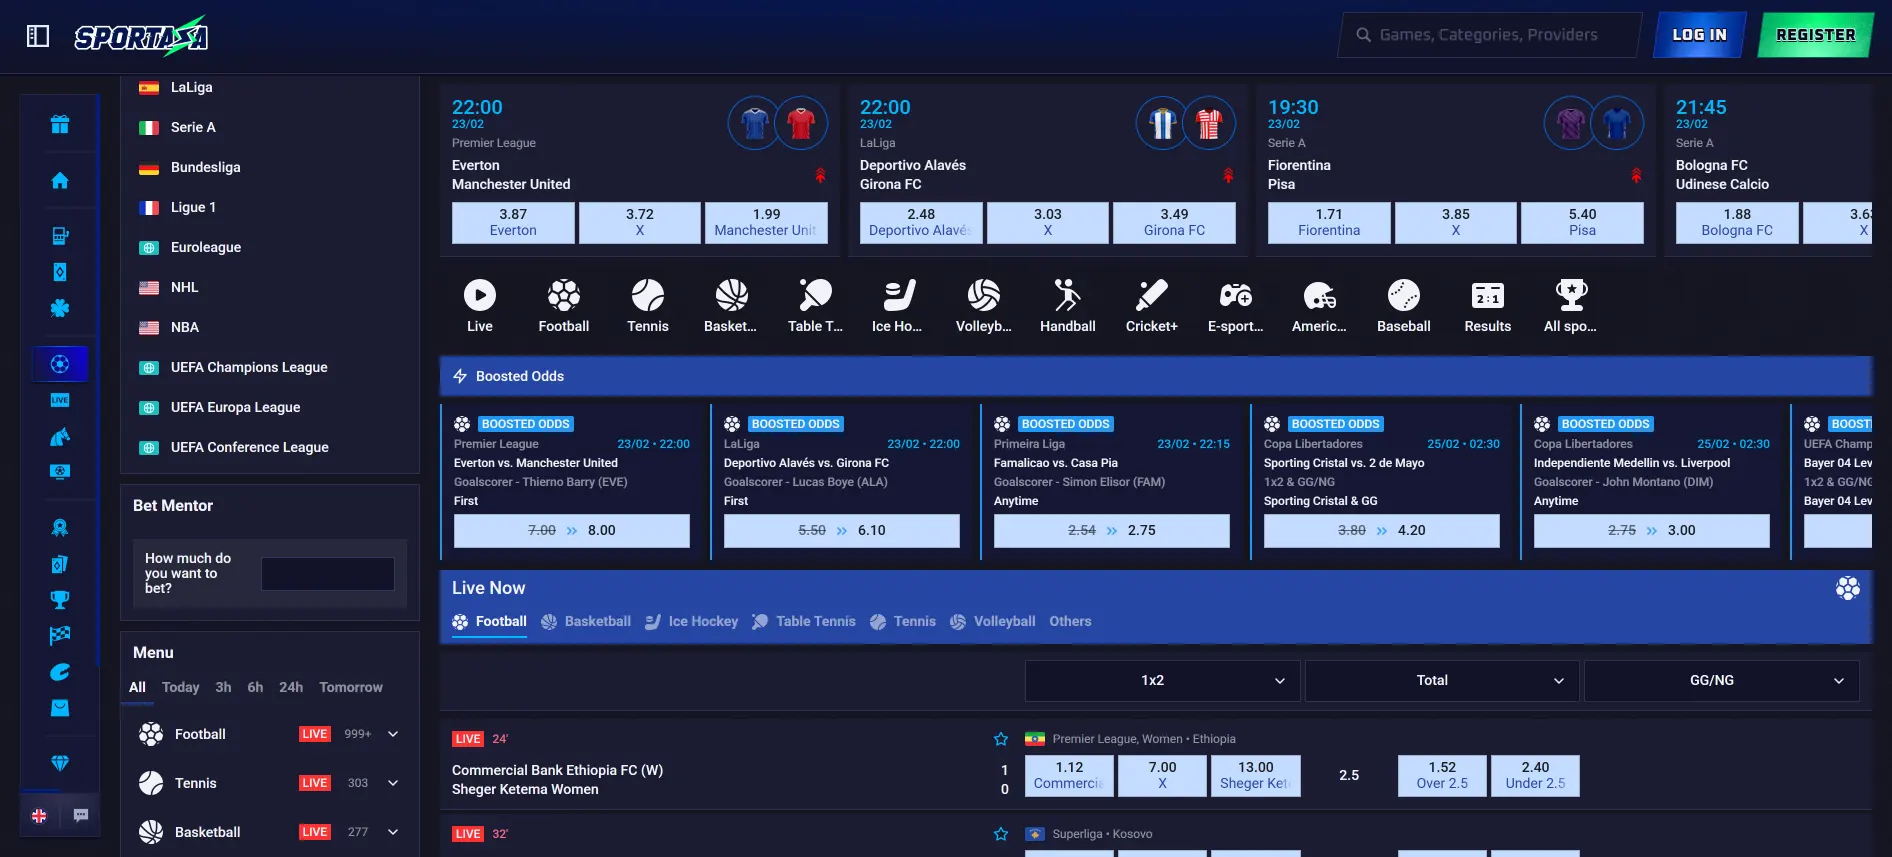Toggle the sidebar panel icon
Viewport: 1892px width, 857px height.
pos(38,37)
